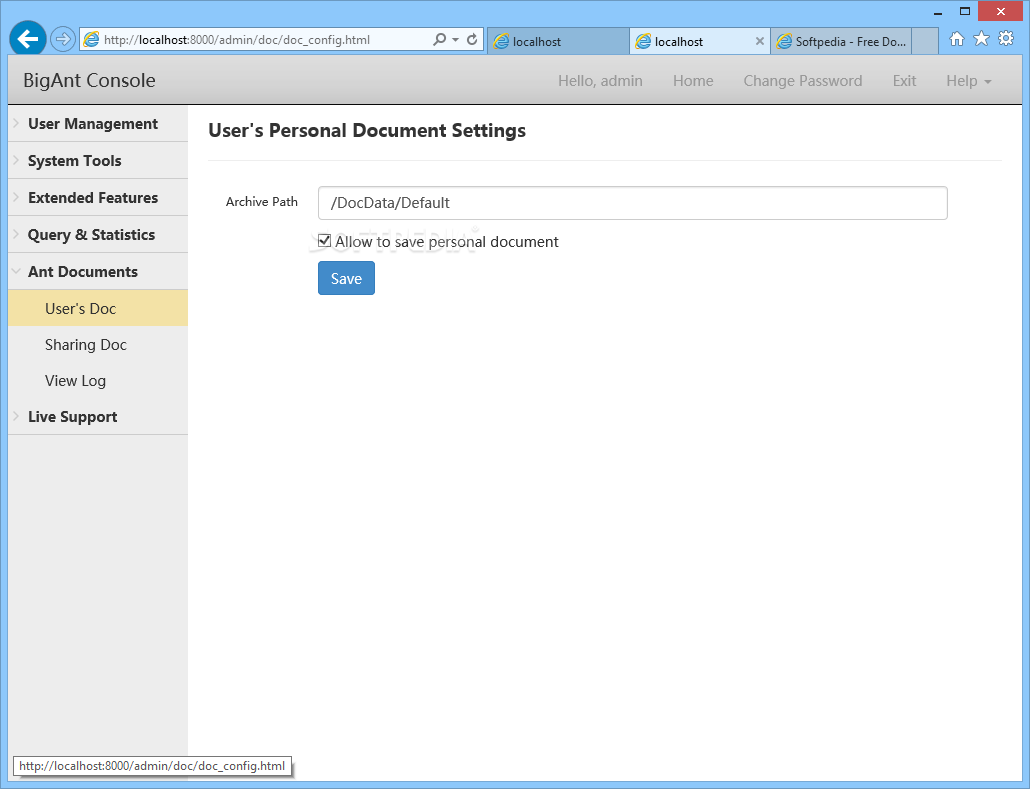
Task: Expand the User Management section
Action: pyautogui.click(x=98, y=124)
